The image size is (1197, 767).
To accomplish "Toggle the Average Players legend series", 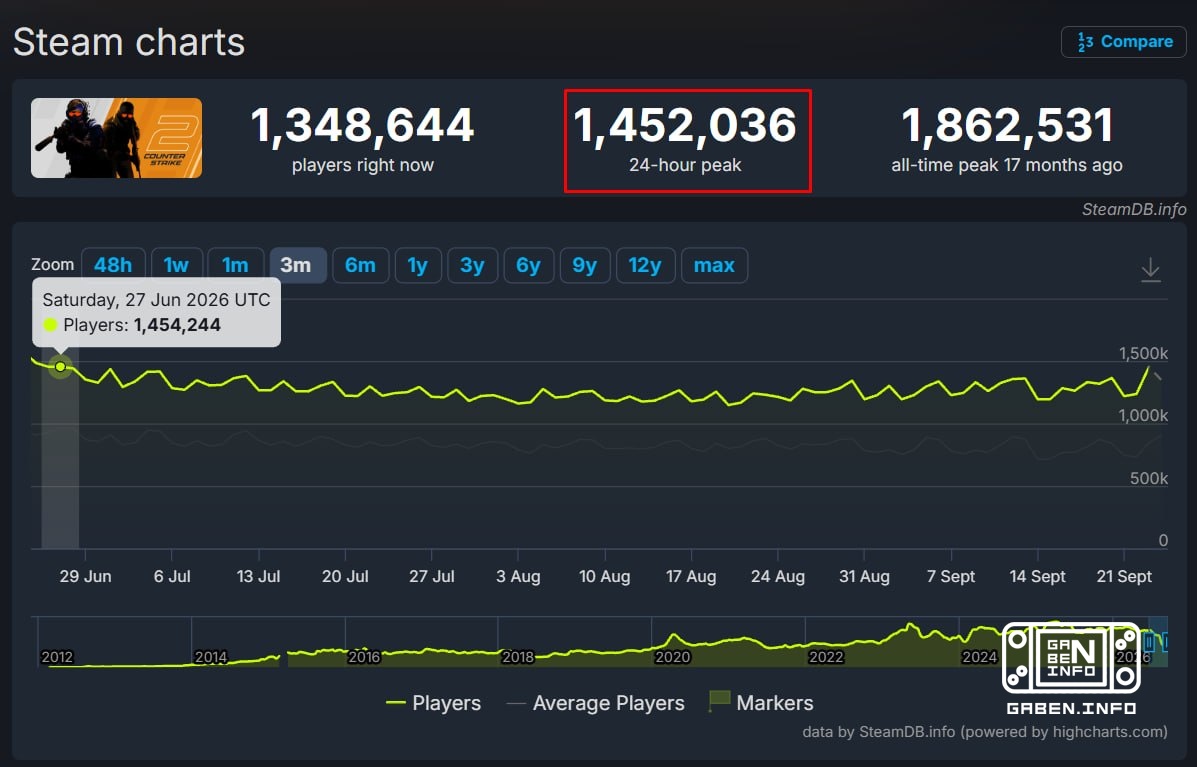I will [x=595, y=703].
